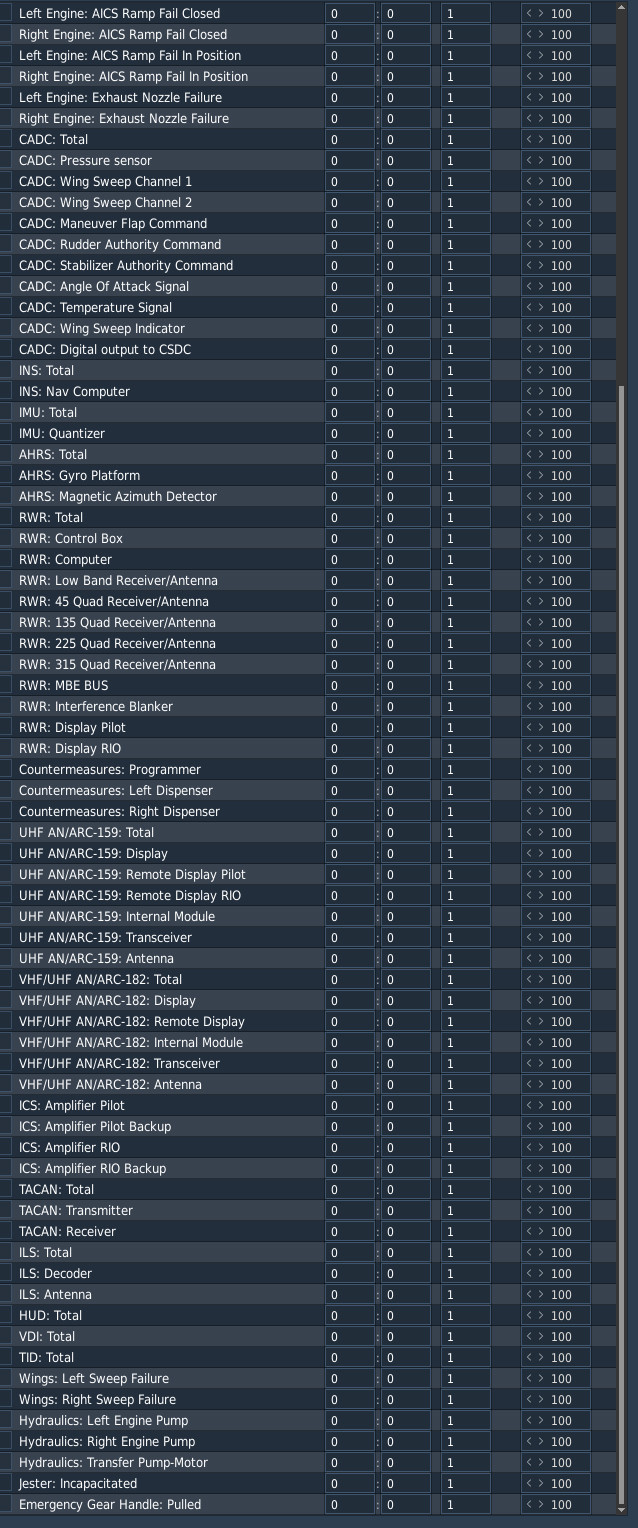Check the ILS: Decoder failure box
Viewport: 638px width, 1528px height.
pyautogui.click(x=5, y=1273)
